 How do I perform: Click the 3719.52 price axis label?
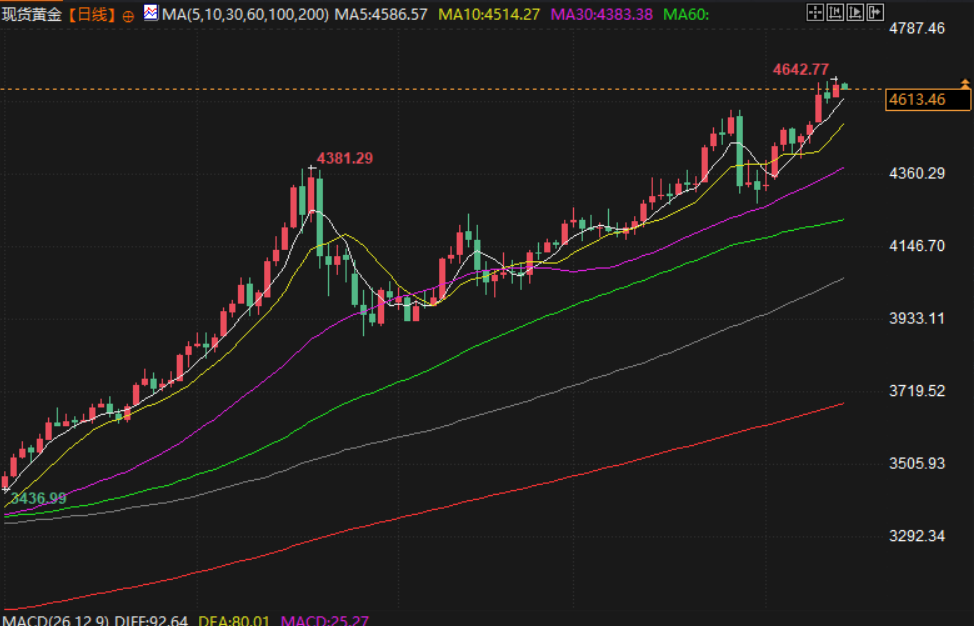pos(917,391)
